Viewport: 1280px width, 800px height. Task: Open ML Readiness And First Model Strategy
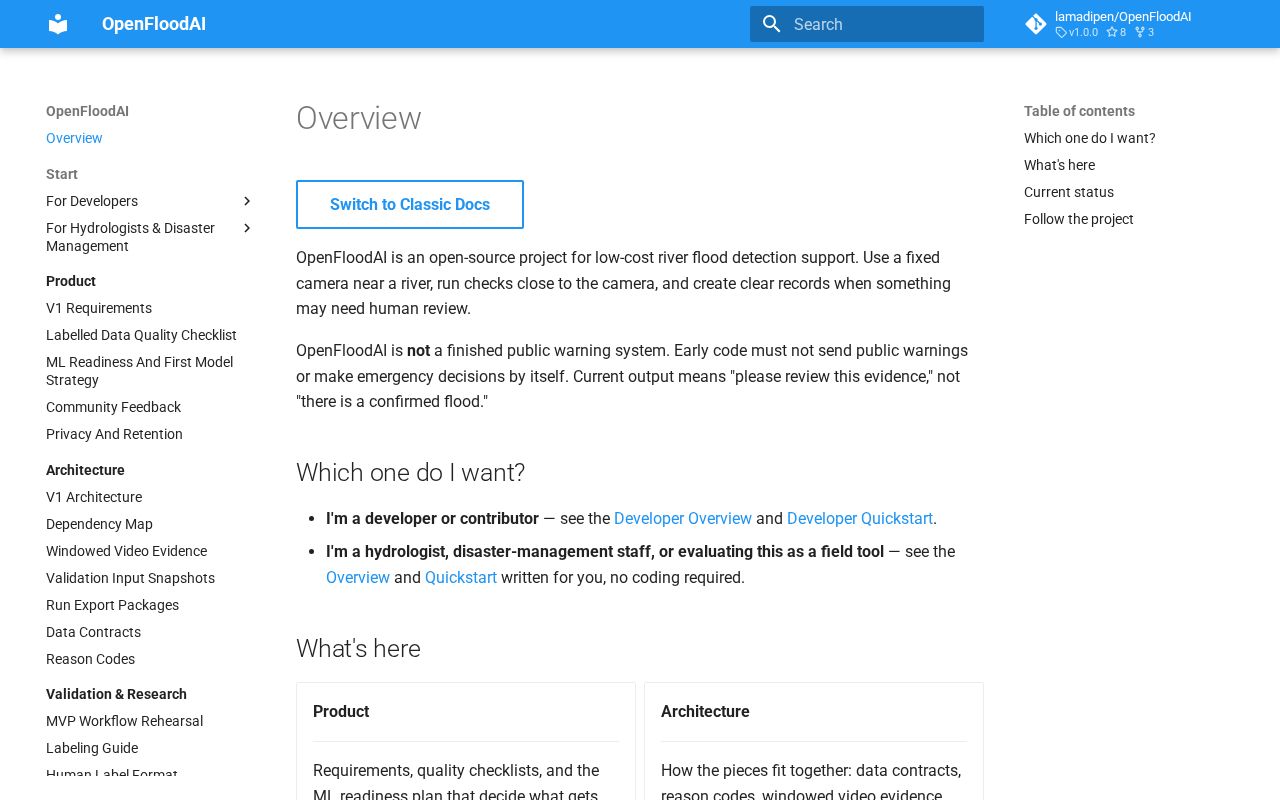(140, 371)
